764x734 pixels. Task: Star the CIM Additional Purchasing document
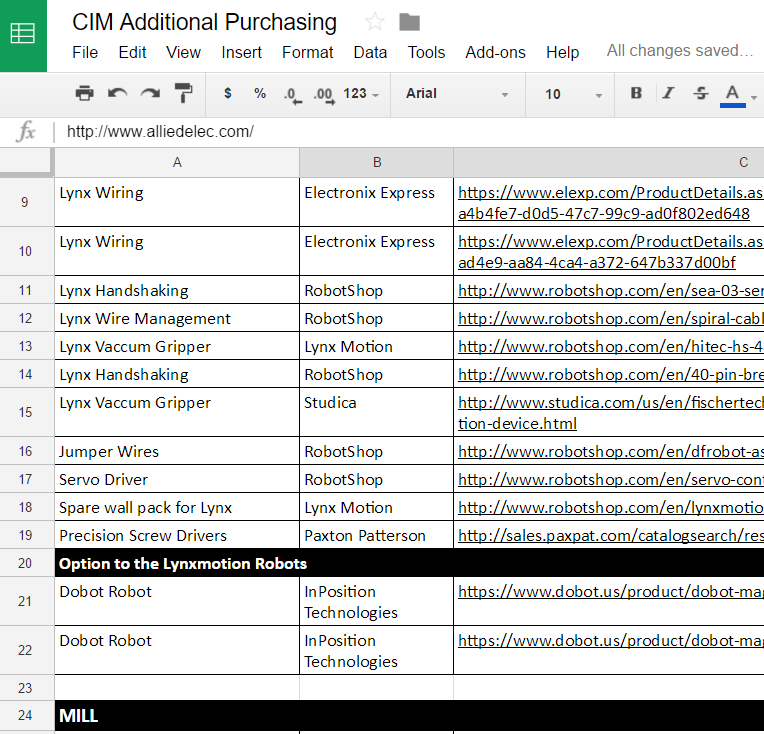click(x=375, y=22)
